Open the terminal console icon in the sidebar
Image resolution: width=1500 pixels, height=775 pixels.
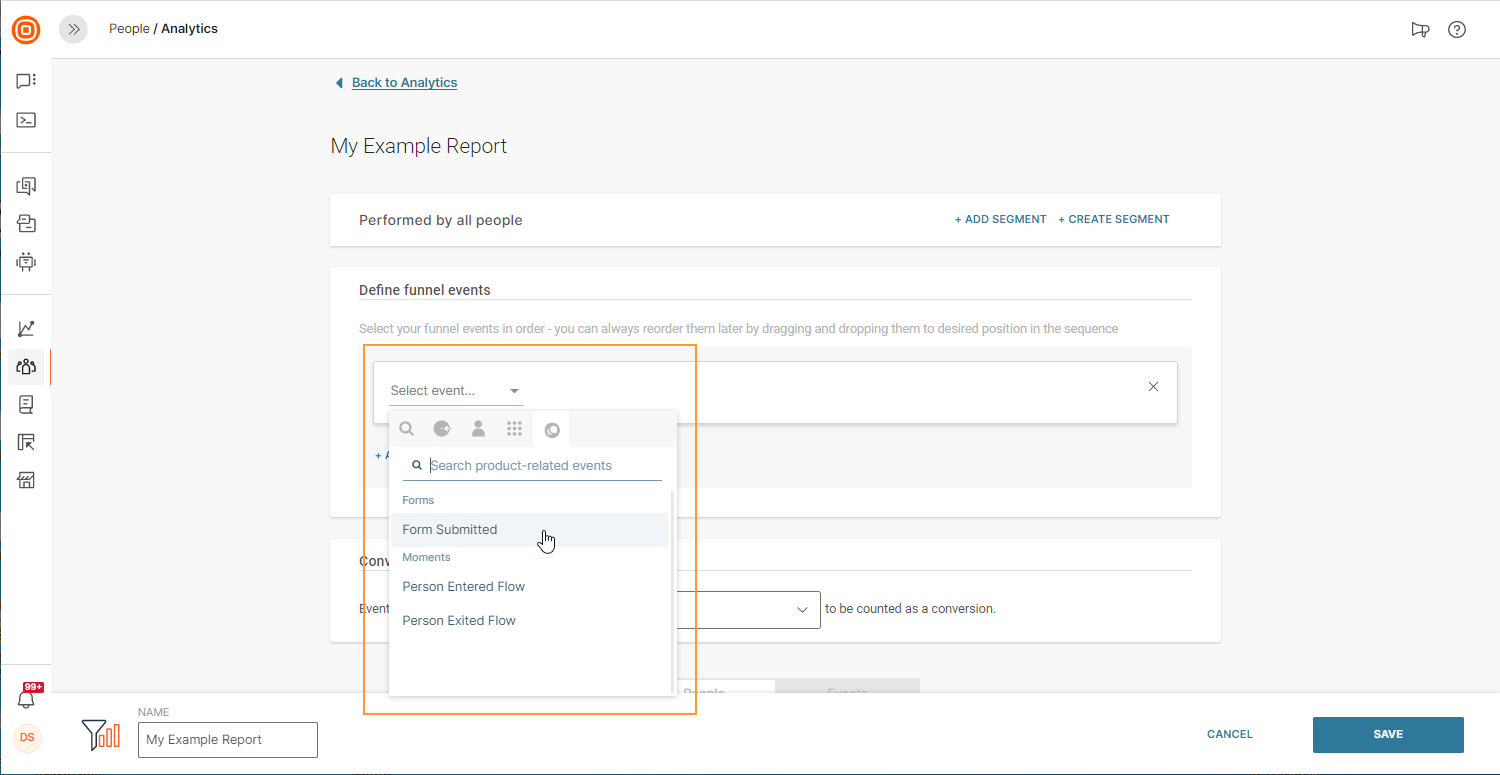coord(26,120)
